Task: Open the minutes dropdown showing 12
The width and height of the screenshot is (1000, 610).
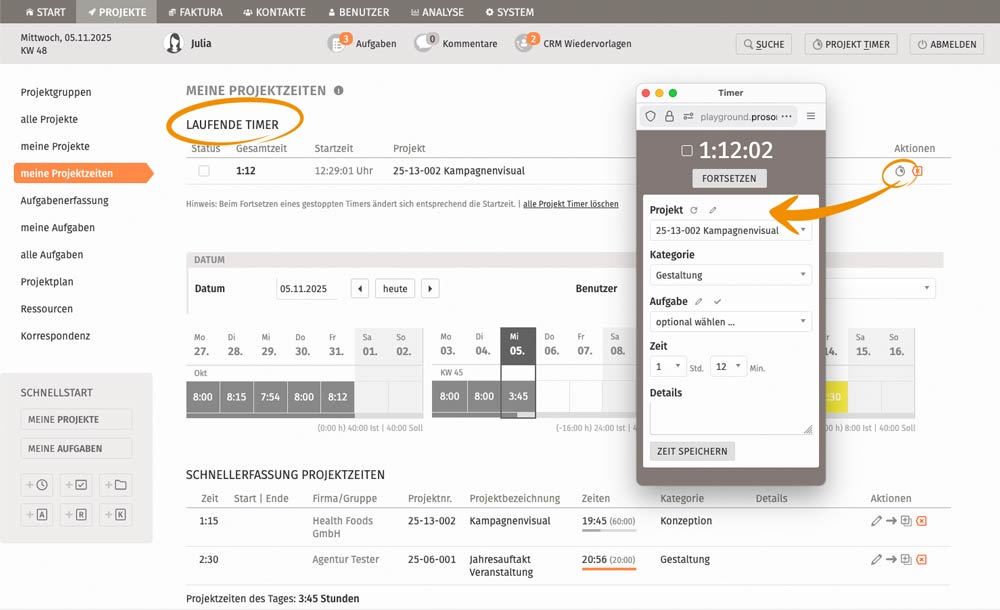Action: coord(727,367)
